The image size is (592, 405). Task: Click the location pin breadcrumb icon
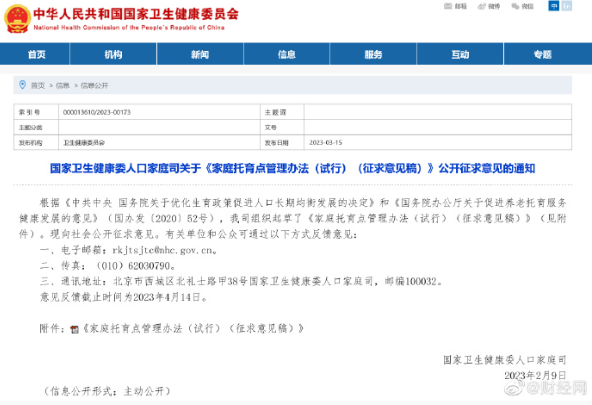(x=22, y=85)
